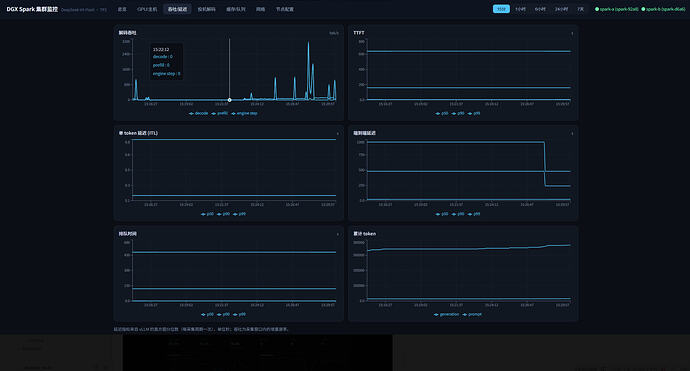Click the spark-a node status indicator
Image resolution: width=690 pixels, height=371 pixels.
click(617, 9)
